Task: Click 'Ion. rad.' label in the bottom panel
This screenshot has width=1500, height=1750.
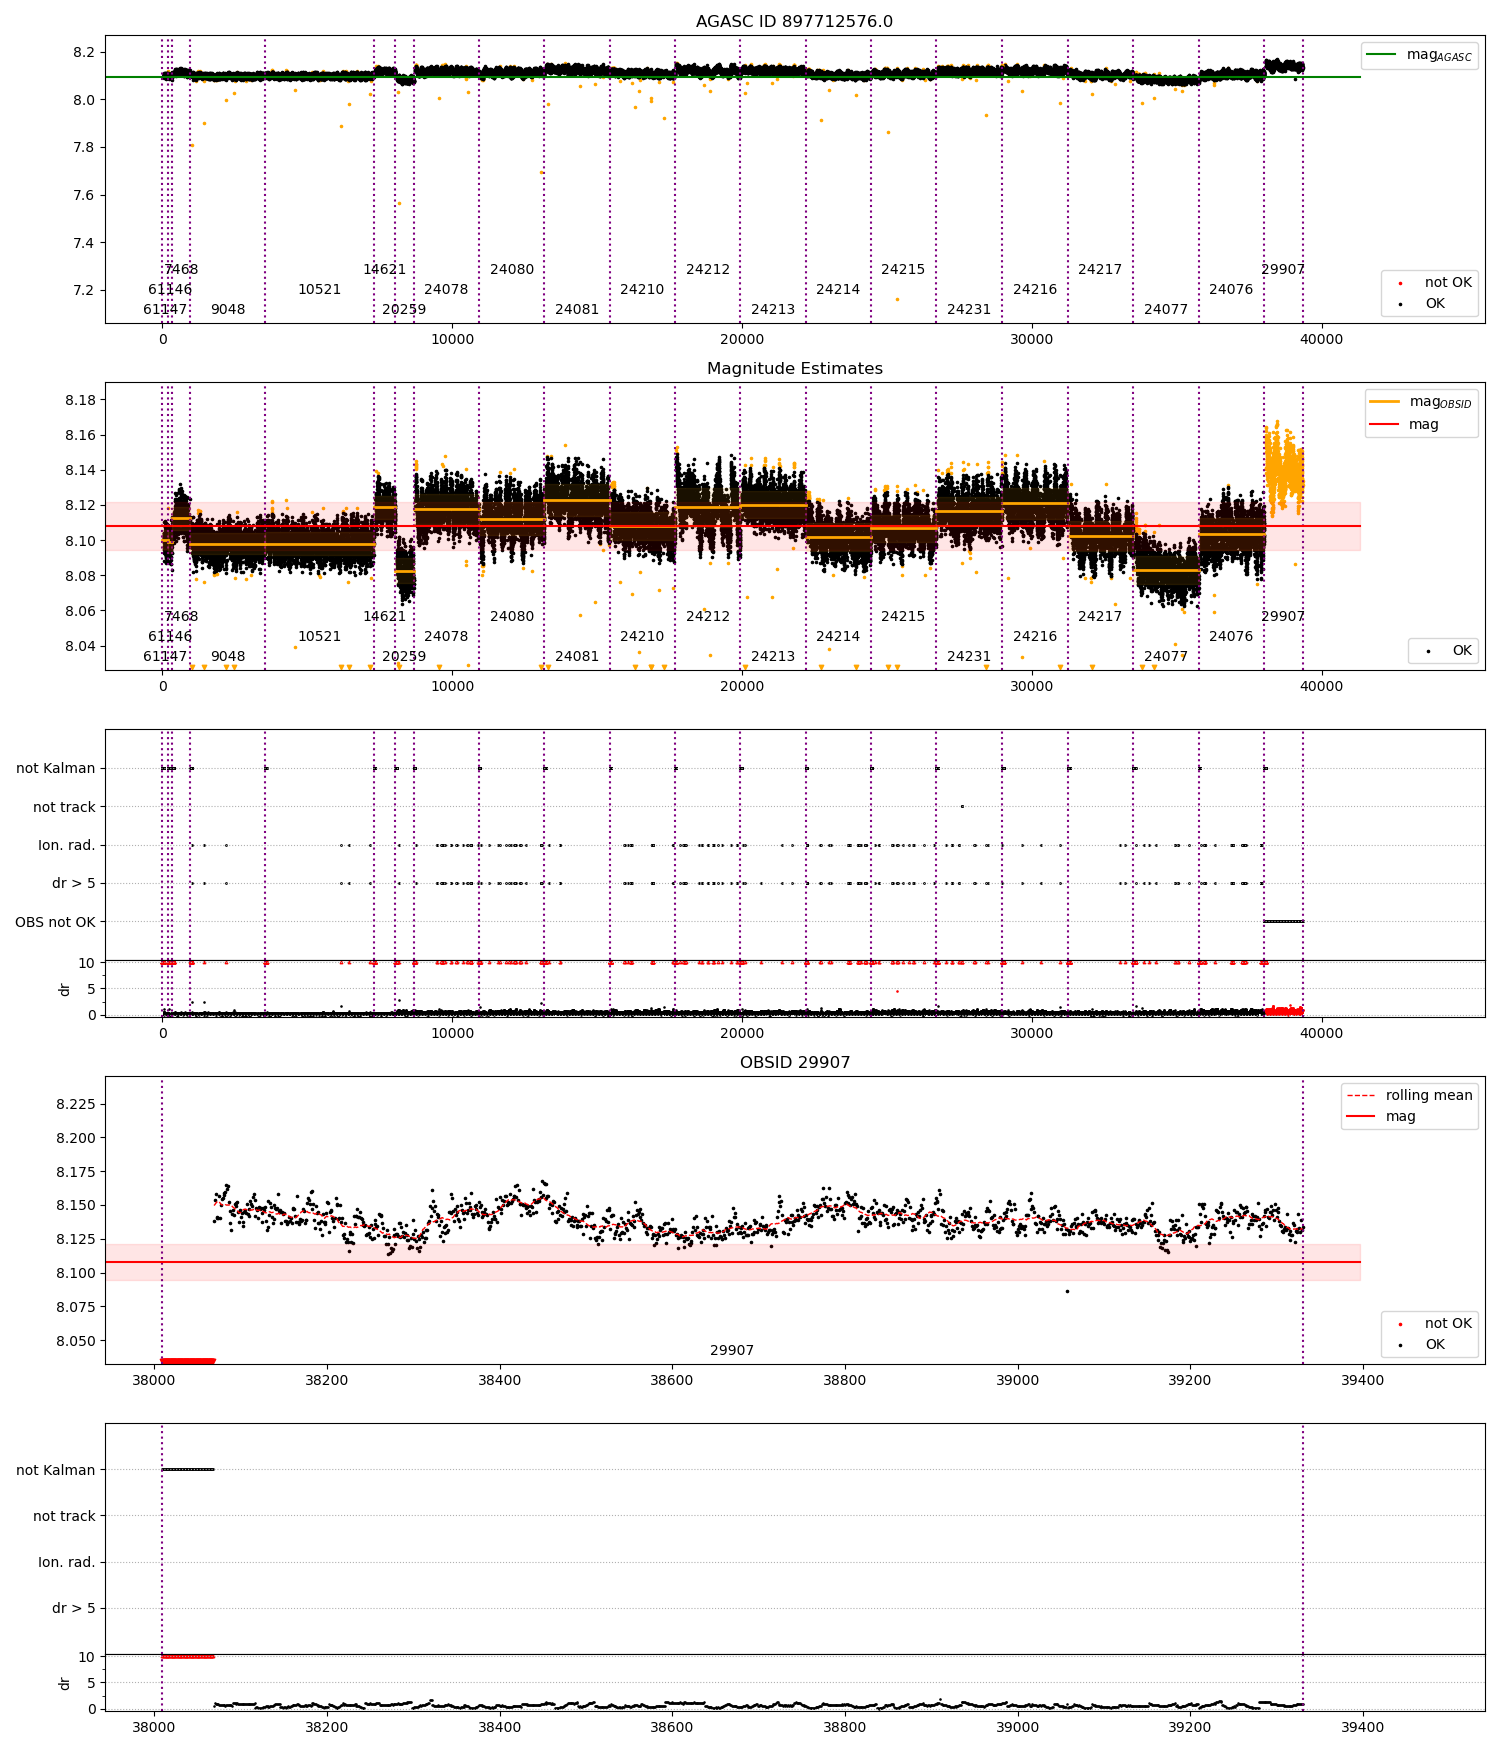Action: (x=67, y=1563)
